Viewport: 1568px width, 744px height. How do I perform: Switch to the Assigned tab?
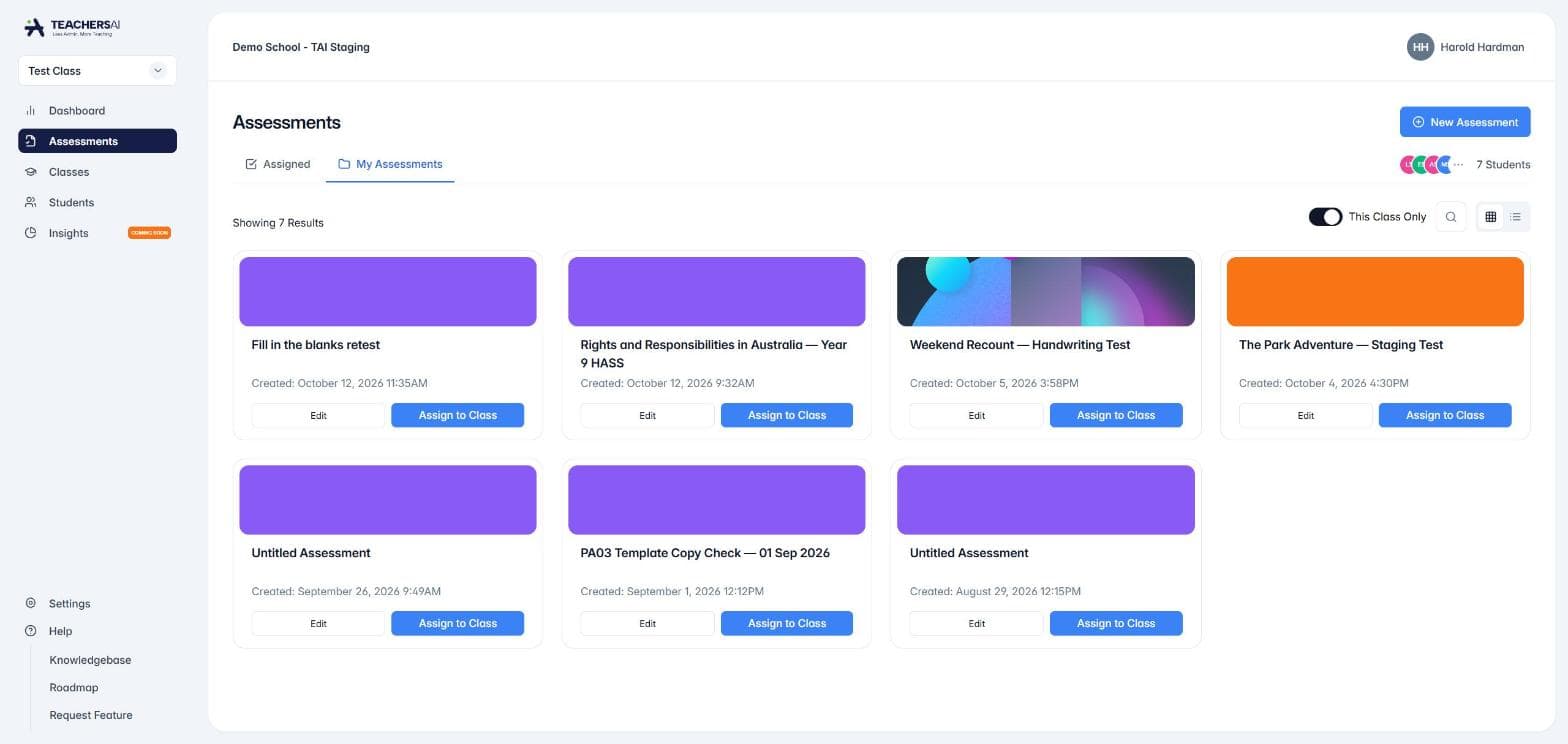[x=278, y=164]
